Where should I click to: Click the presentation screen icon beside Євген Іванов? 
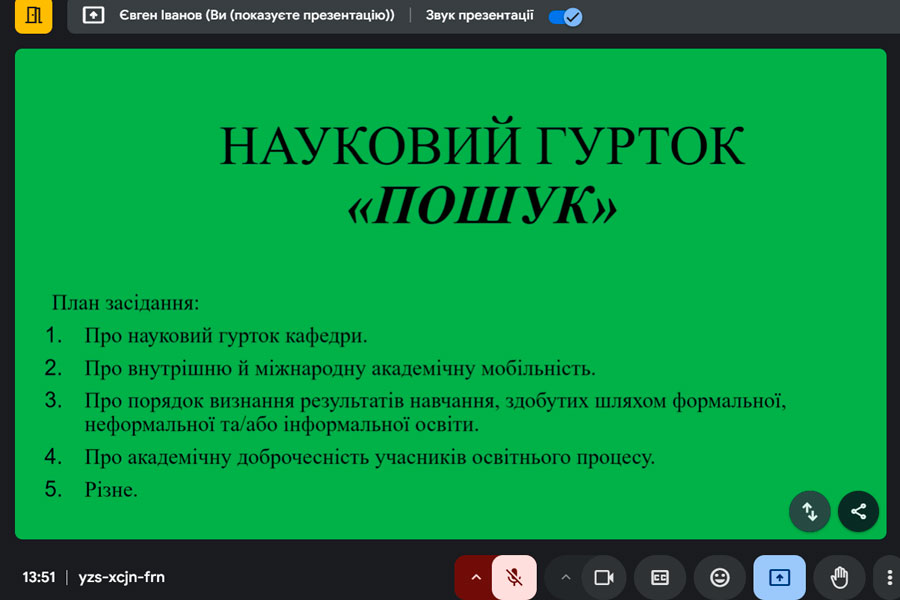click(93, 16)
